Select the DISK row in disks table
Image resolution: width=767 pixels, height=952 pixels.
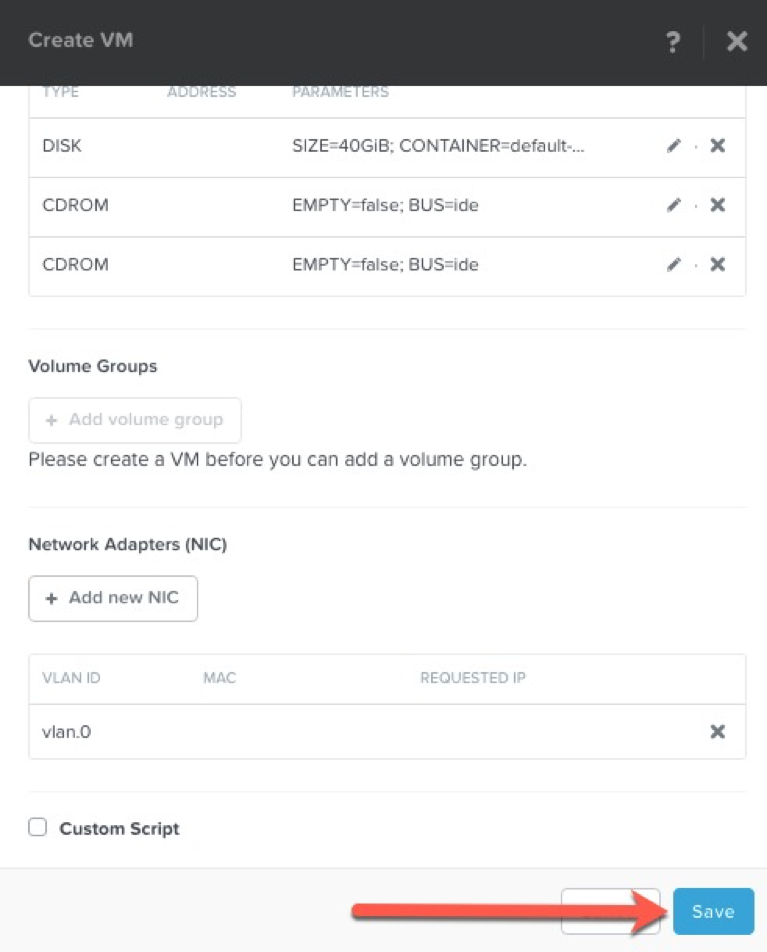point(387,148)
